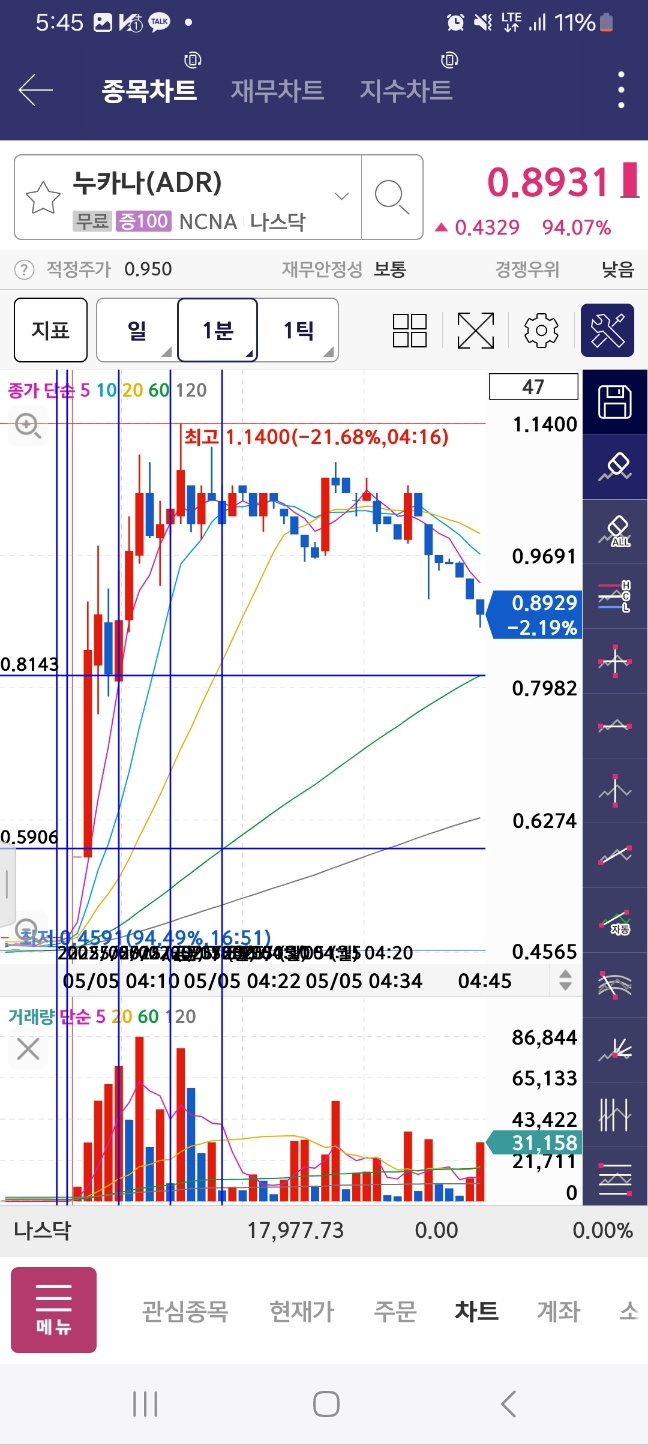Viewport: 648px width, 1445px height.
Task: Select the multiple horizontal lines tool
Action: click(x=615, y=1178)
